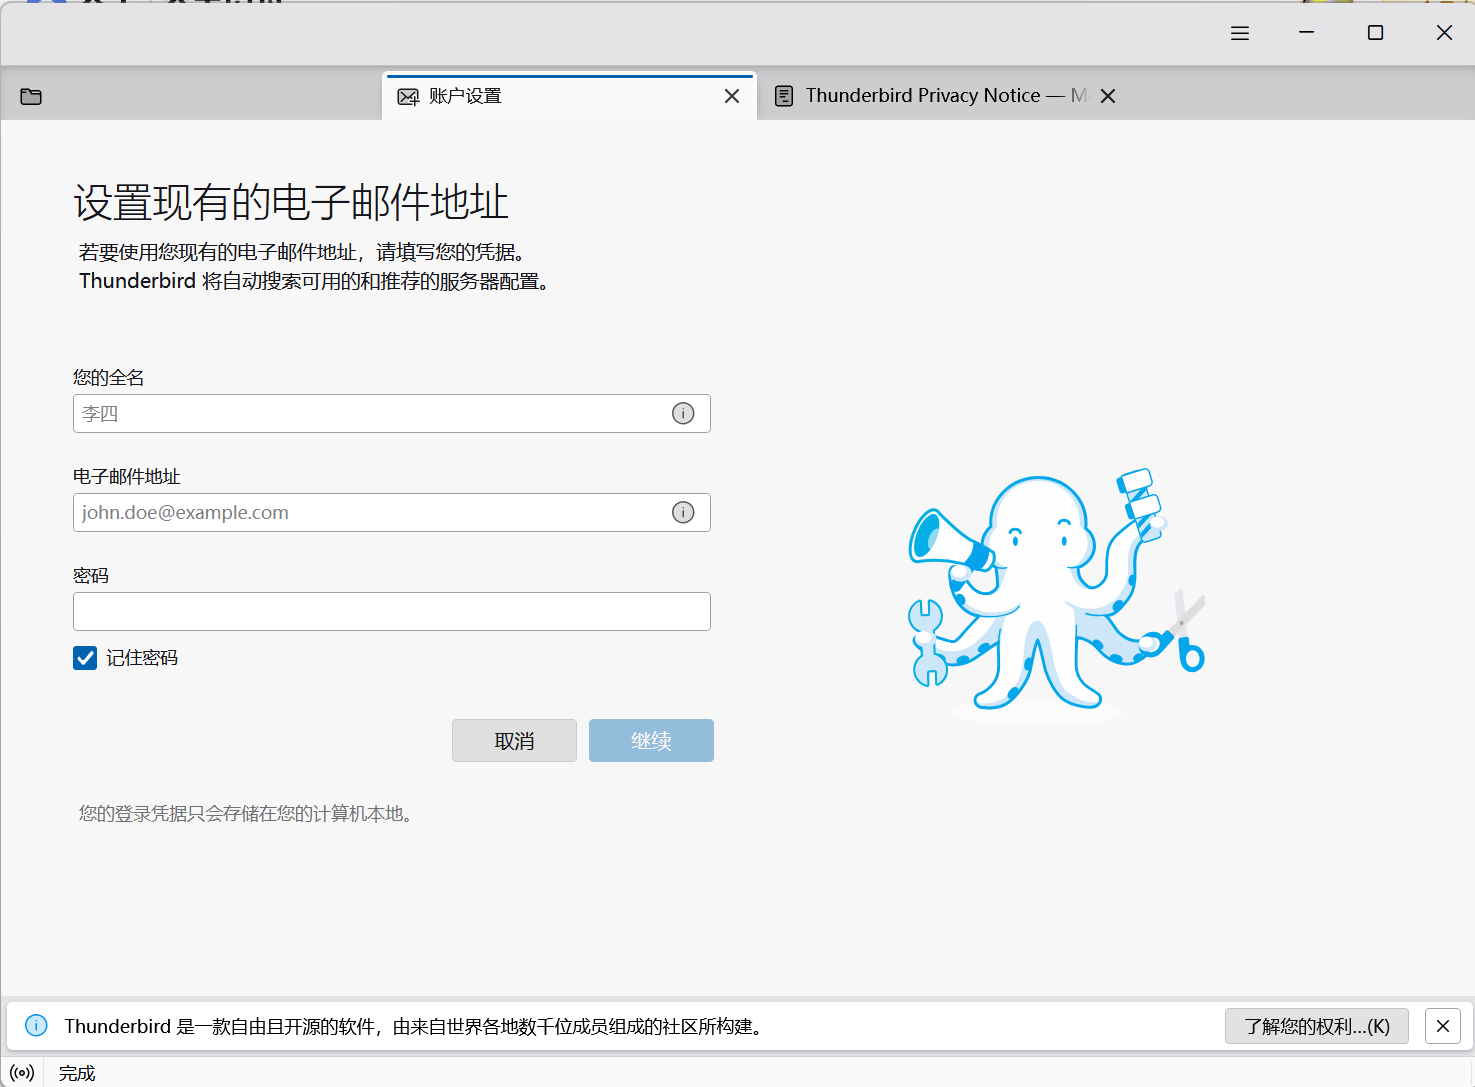The image size is (1475, 1087).
Task: Uncheck the 记住密码 checkbox
Action: [84, 657]
